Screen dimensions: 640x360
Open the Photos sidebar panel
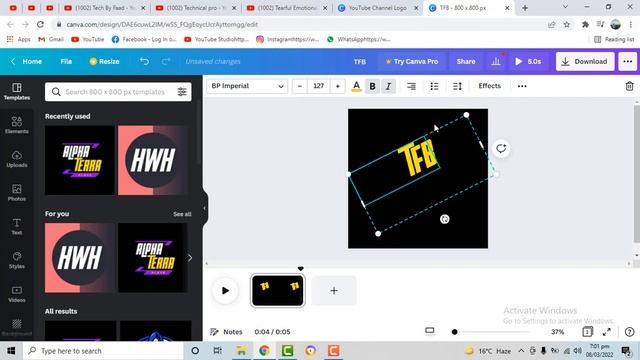(17, 193)
